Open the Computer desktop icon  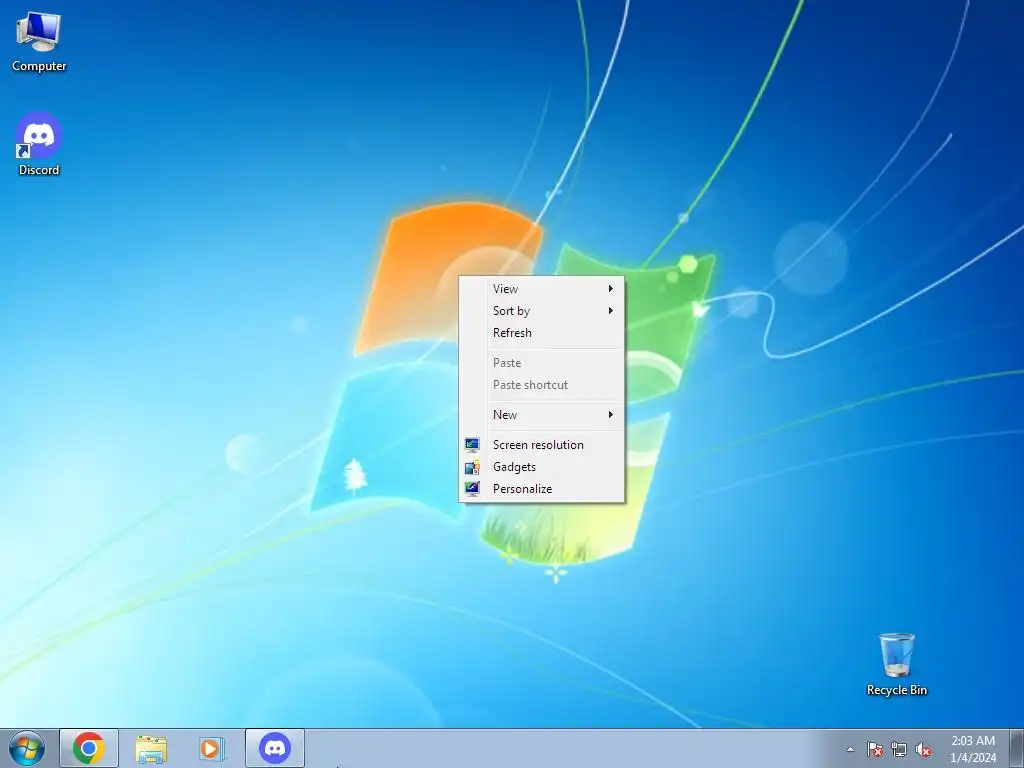click(39, 42)
